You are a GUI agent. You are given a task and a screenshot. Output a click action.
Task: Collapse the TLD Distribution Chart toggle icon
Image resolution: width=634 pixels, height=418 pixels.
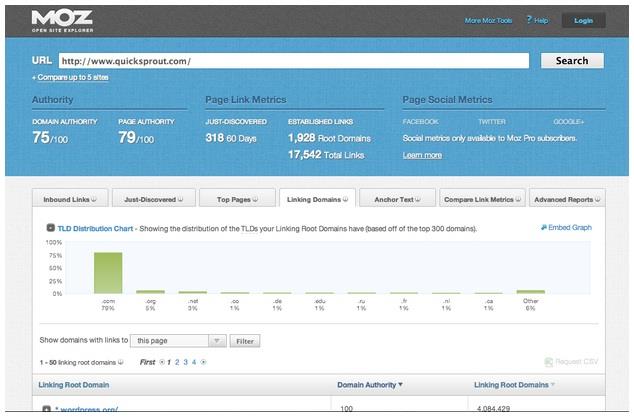(51, 228)
